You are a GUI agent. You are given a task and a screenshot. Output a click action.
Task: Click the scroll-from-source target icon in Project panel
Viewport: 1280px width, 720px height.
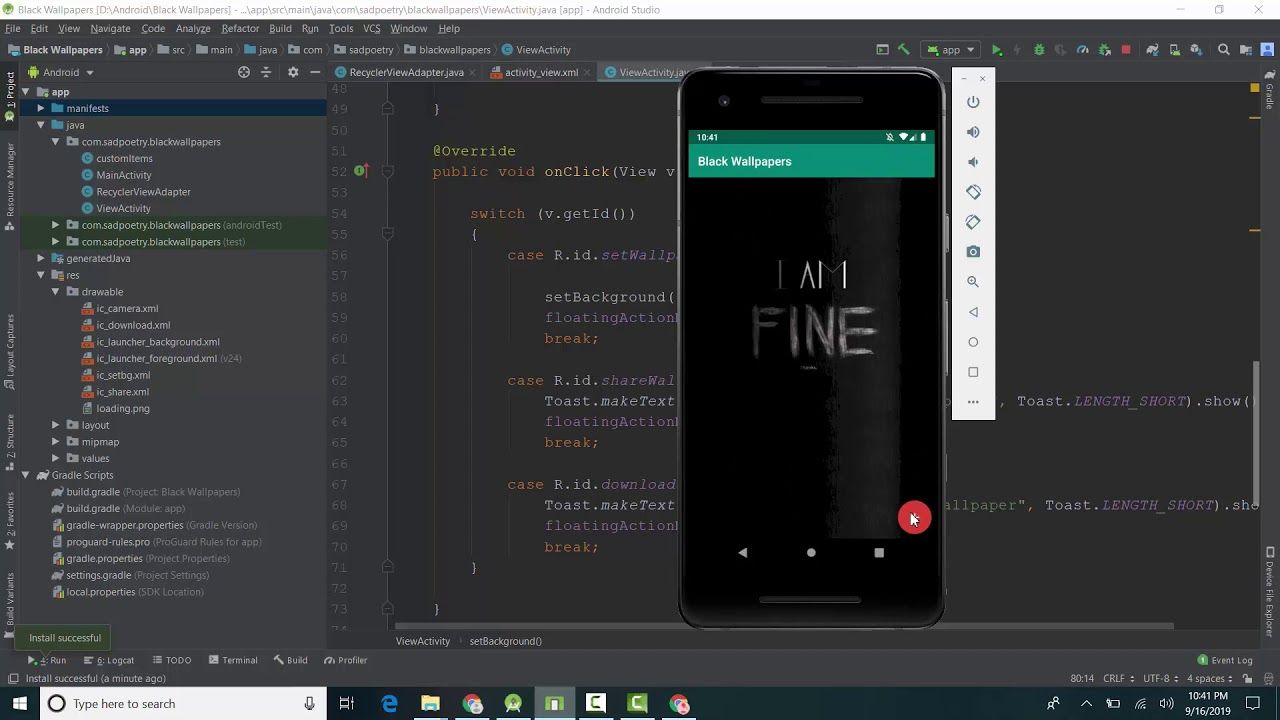[x=244, y=72]
